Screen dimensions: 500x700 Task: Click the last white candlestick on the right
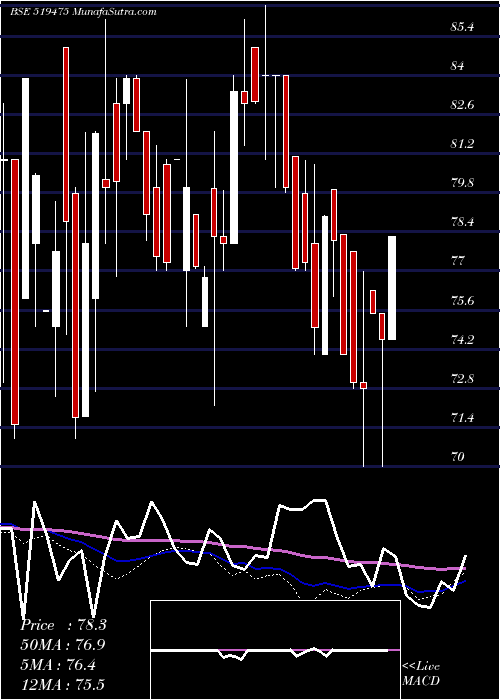pyautogui.click(x=392, y=288)
